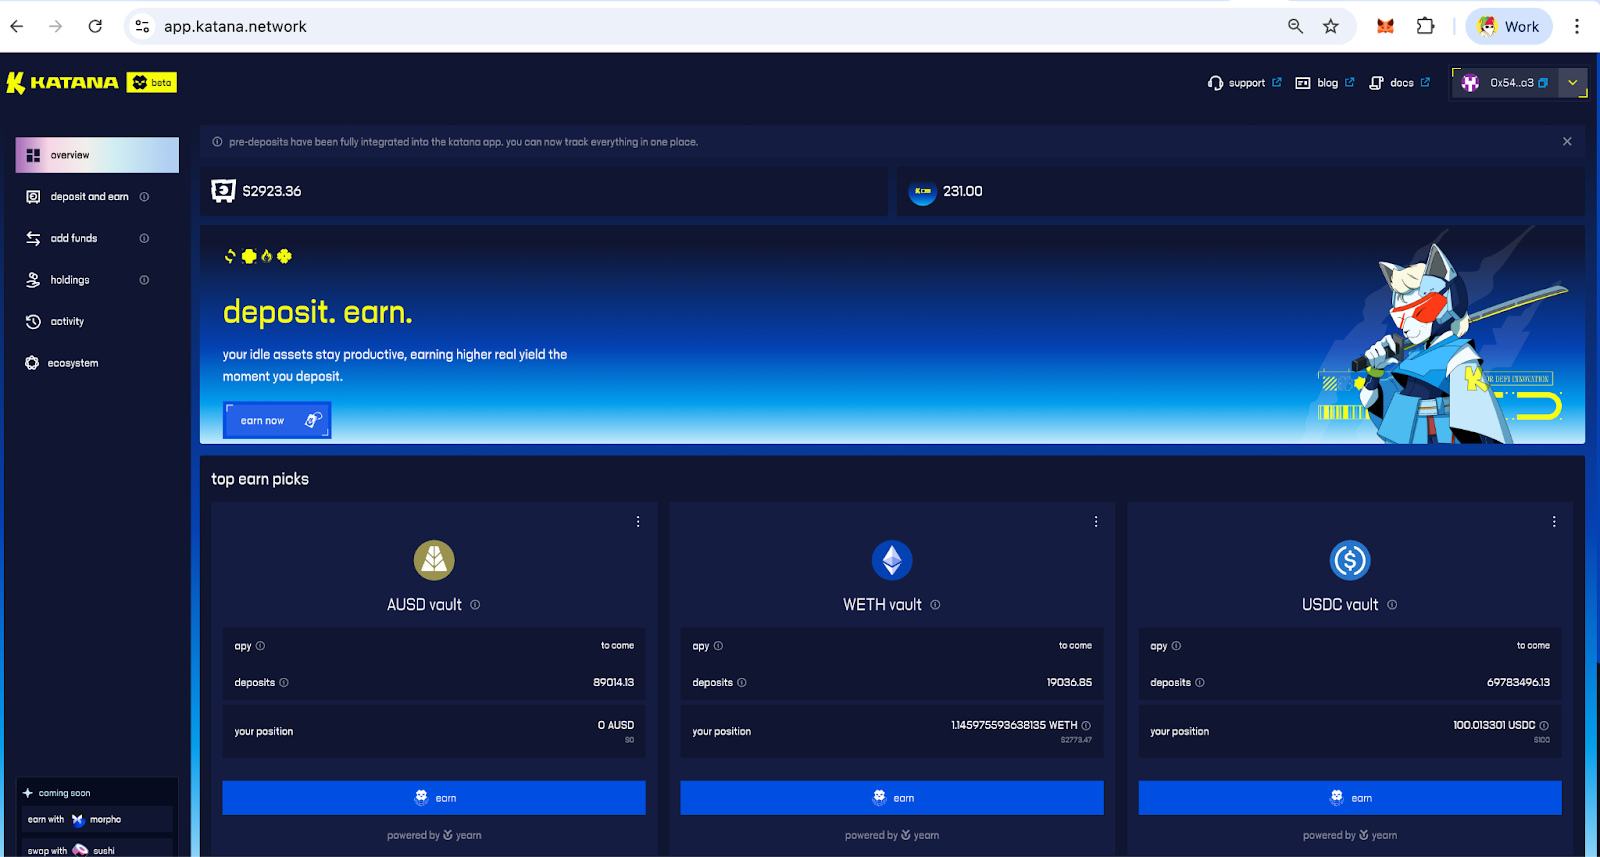Open the Work browser profile
Viewport: 1600px width, 857px height.
pos(1509,27)
